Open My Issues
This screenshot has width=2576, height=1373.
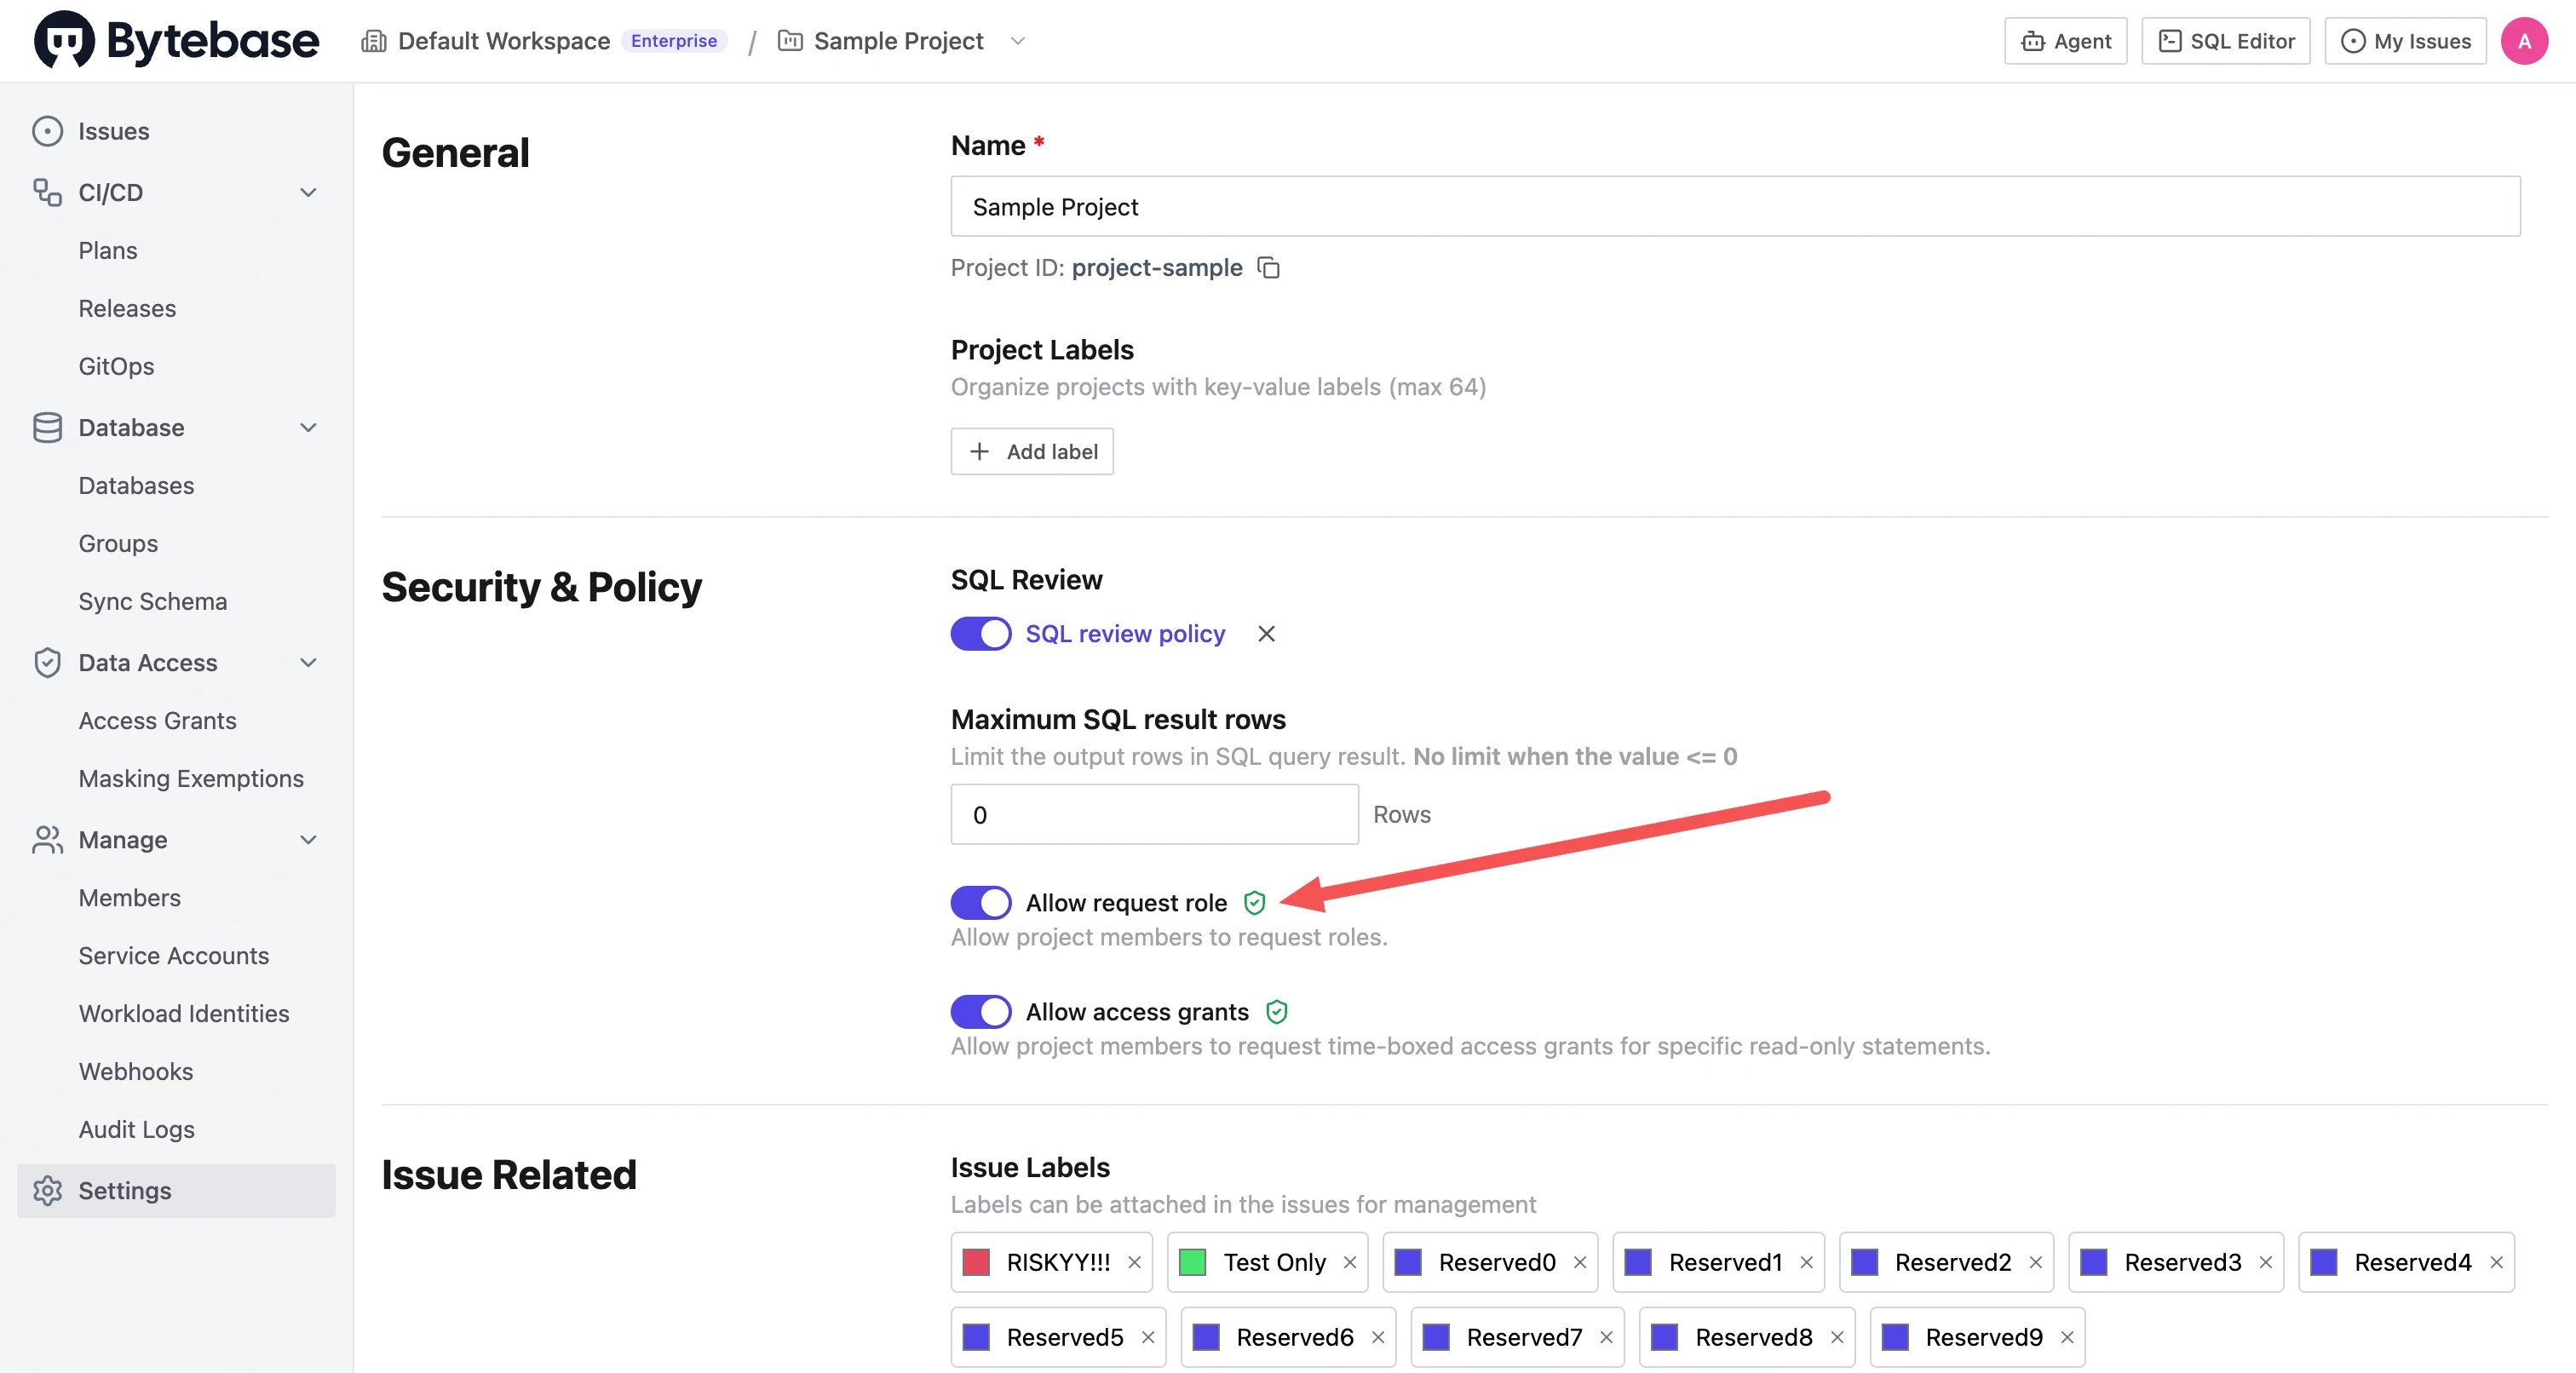[x=2405, y=41]
